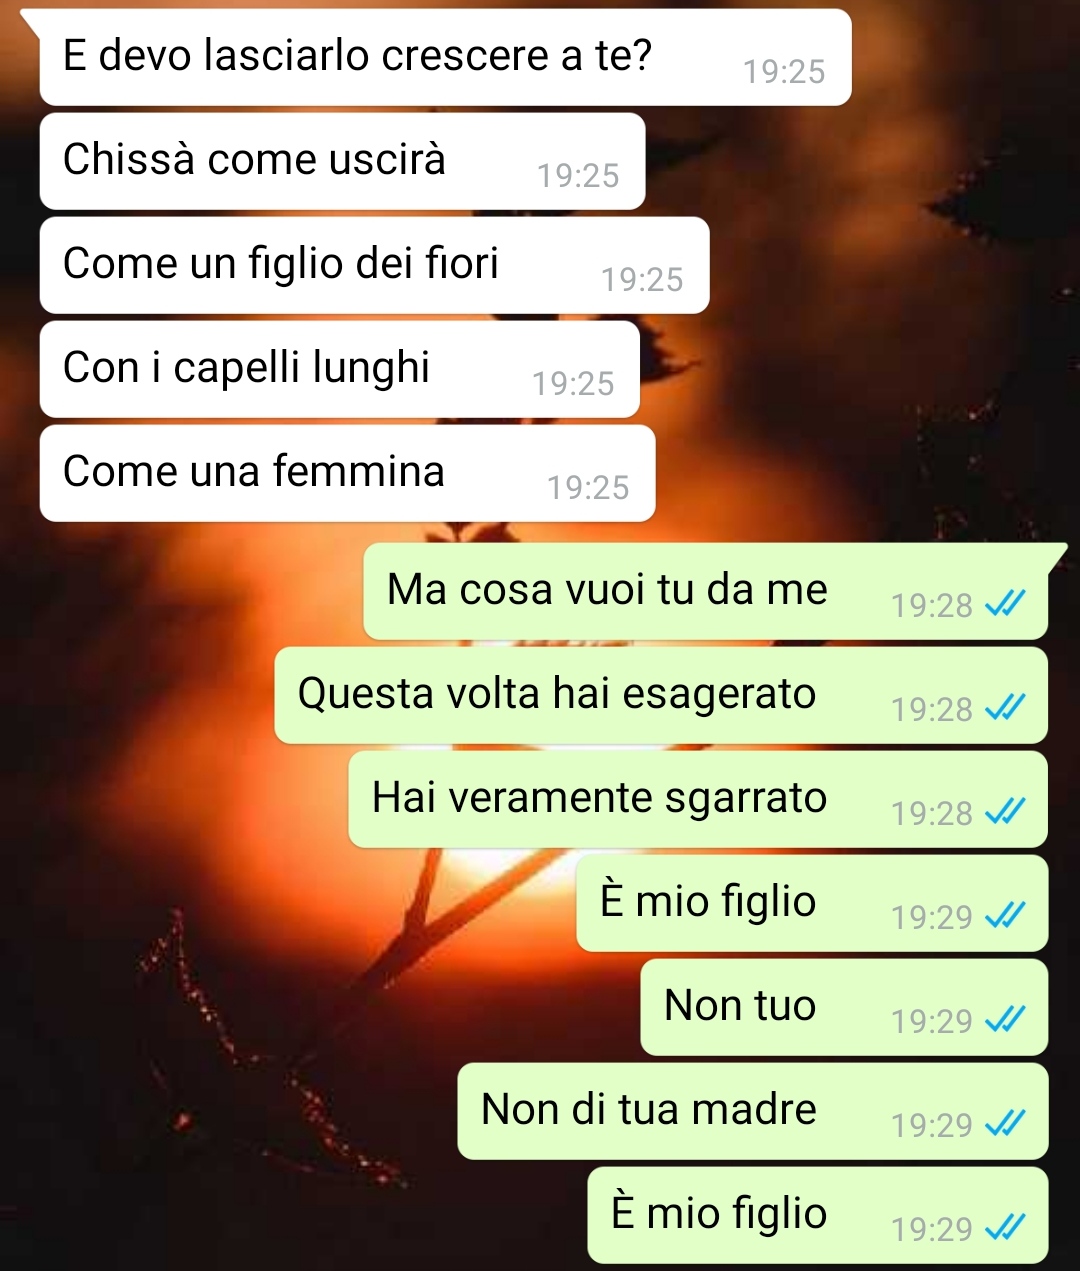Tap the "Con i capelli lunghi" bubble
Image resolution: width=1080 pixels, height=1271 pixels.
click(x=339, y=369)
